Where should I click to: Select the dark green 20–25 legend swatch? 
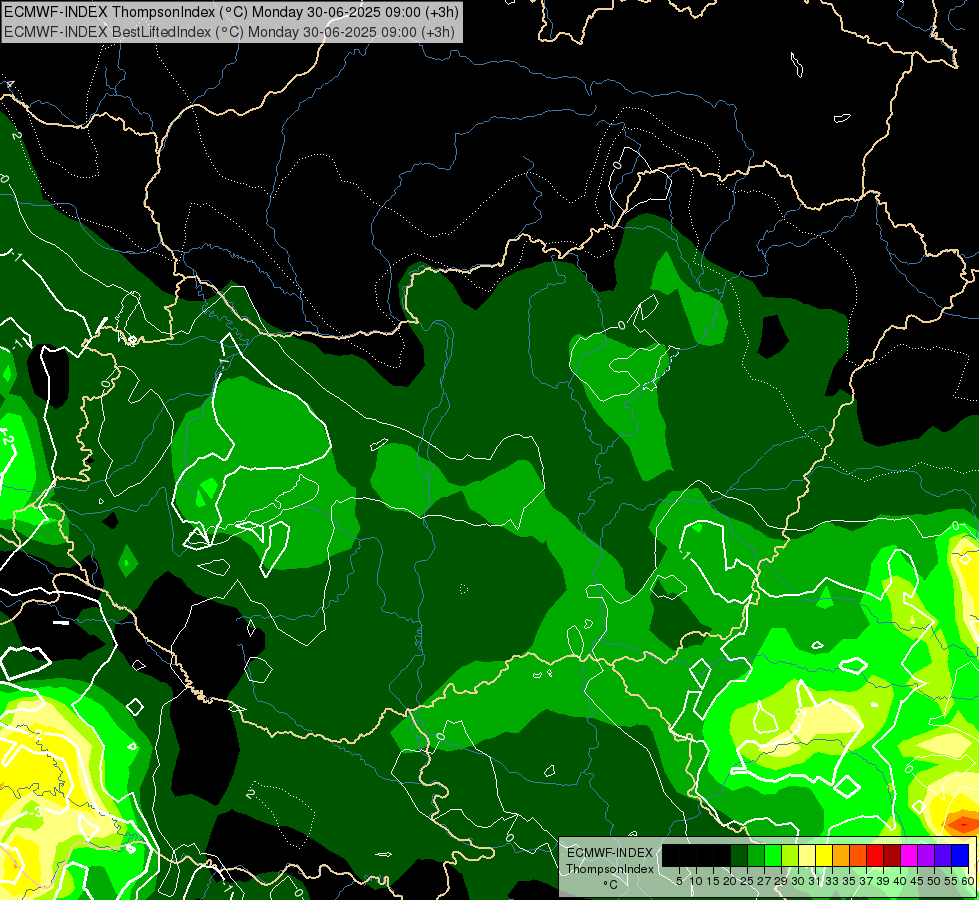(x=739, y=856)
